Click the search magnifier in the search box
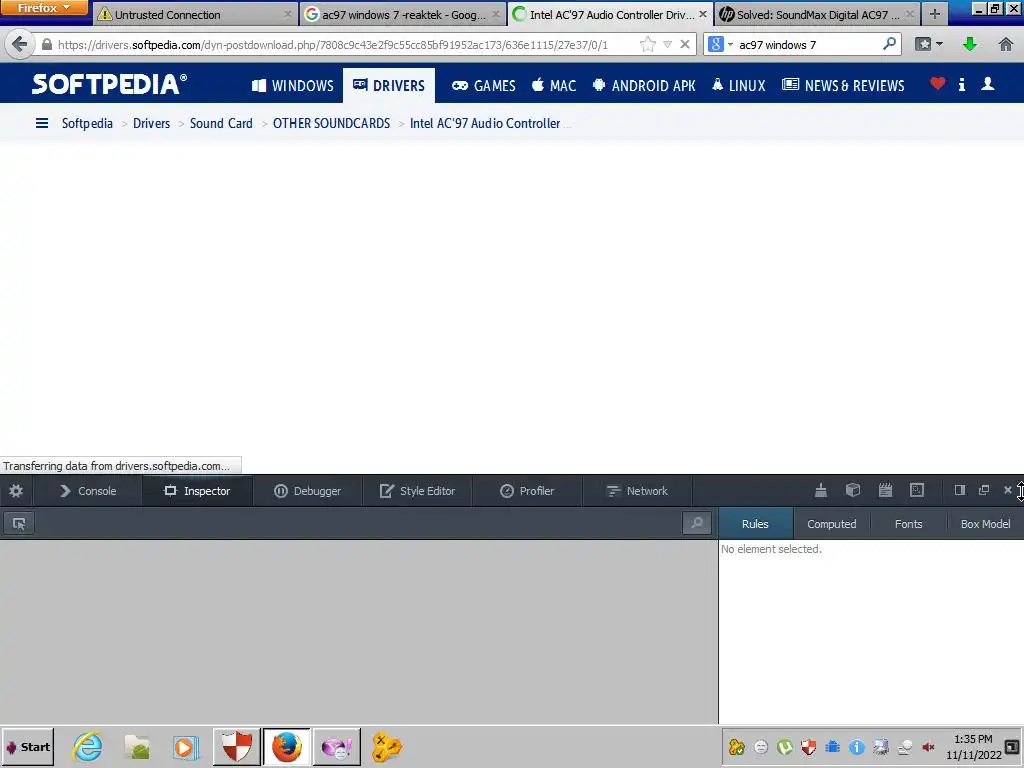Screen dimensions: 1024x768 point(889,44)
